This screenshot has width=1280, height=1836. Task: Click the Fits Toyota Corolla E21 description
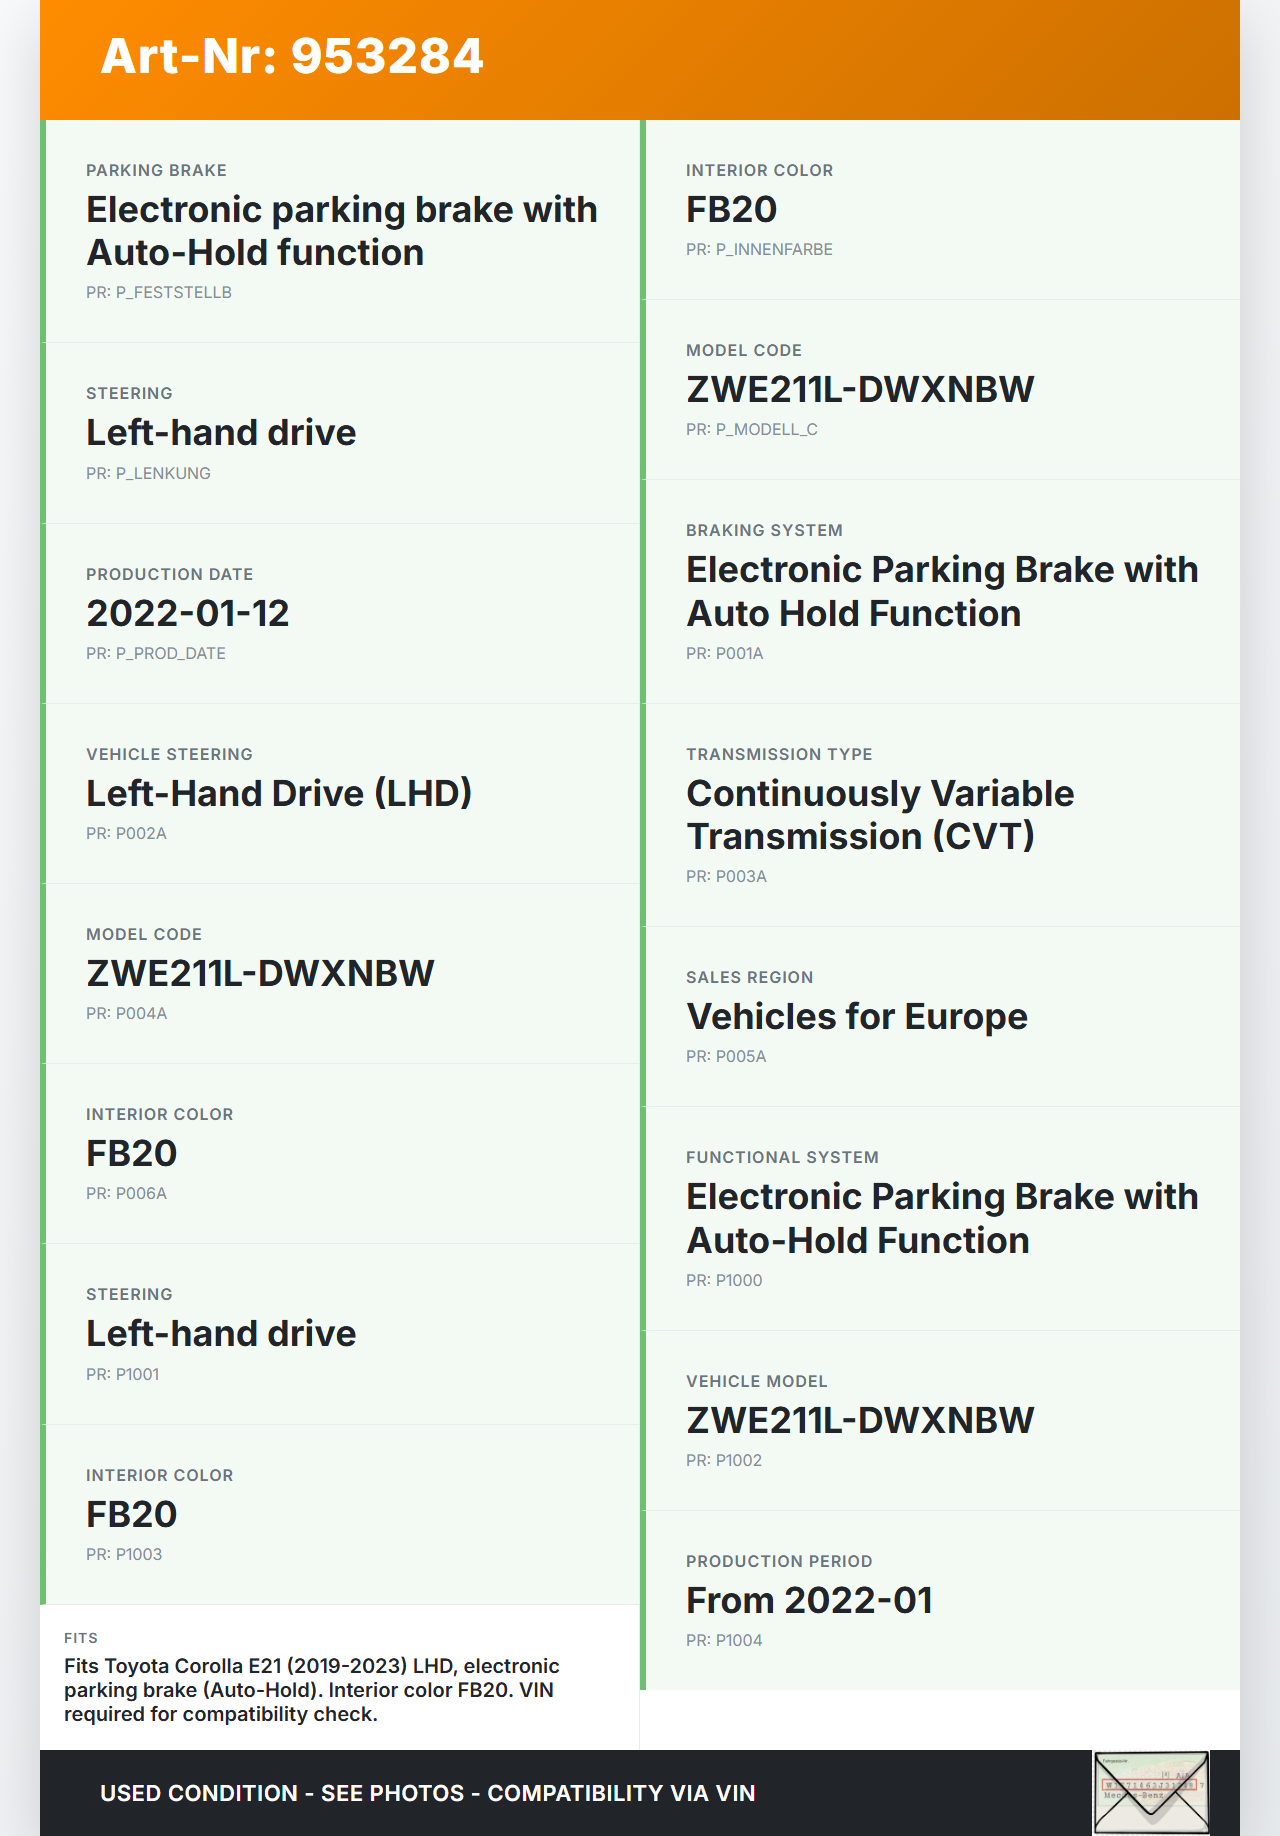tap(312, 1689)
